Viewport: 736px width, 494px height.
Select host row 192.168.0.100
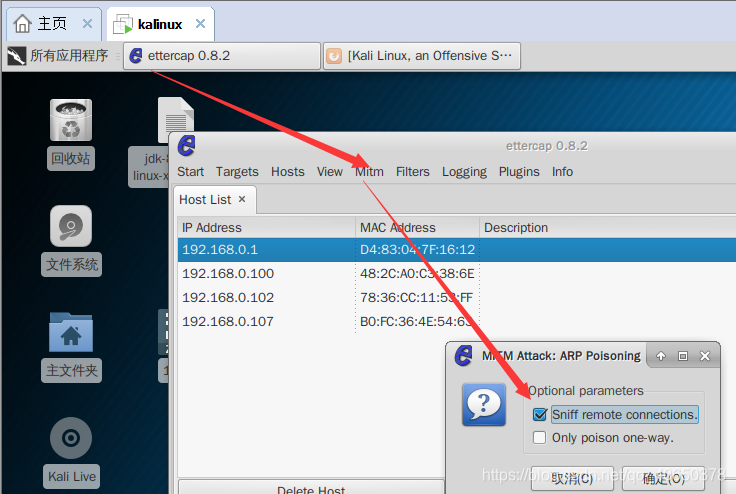(456, 273)
